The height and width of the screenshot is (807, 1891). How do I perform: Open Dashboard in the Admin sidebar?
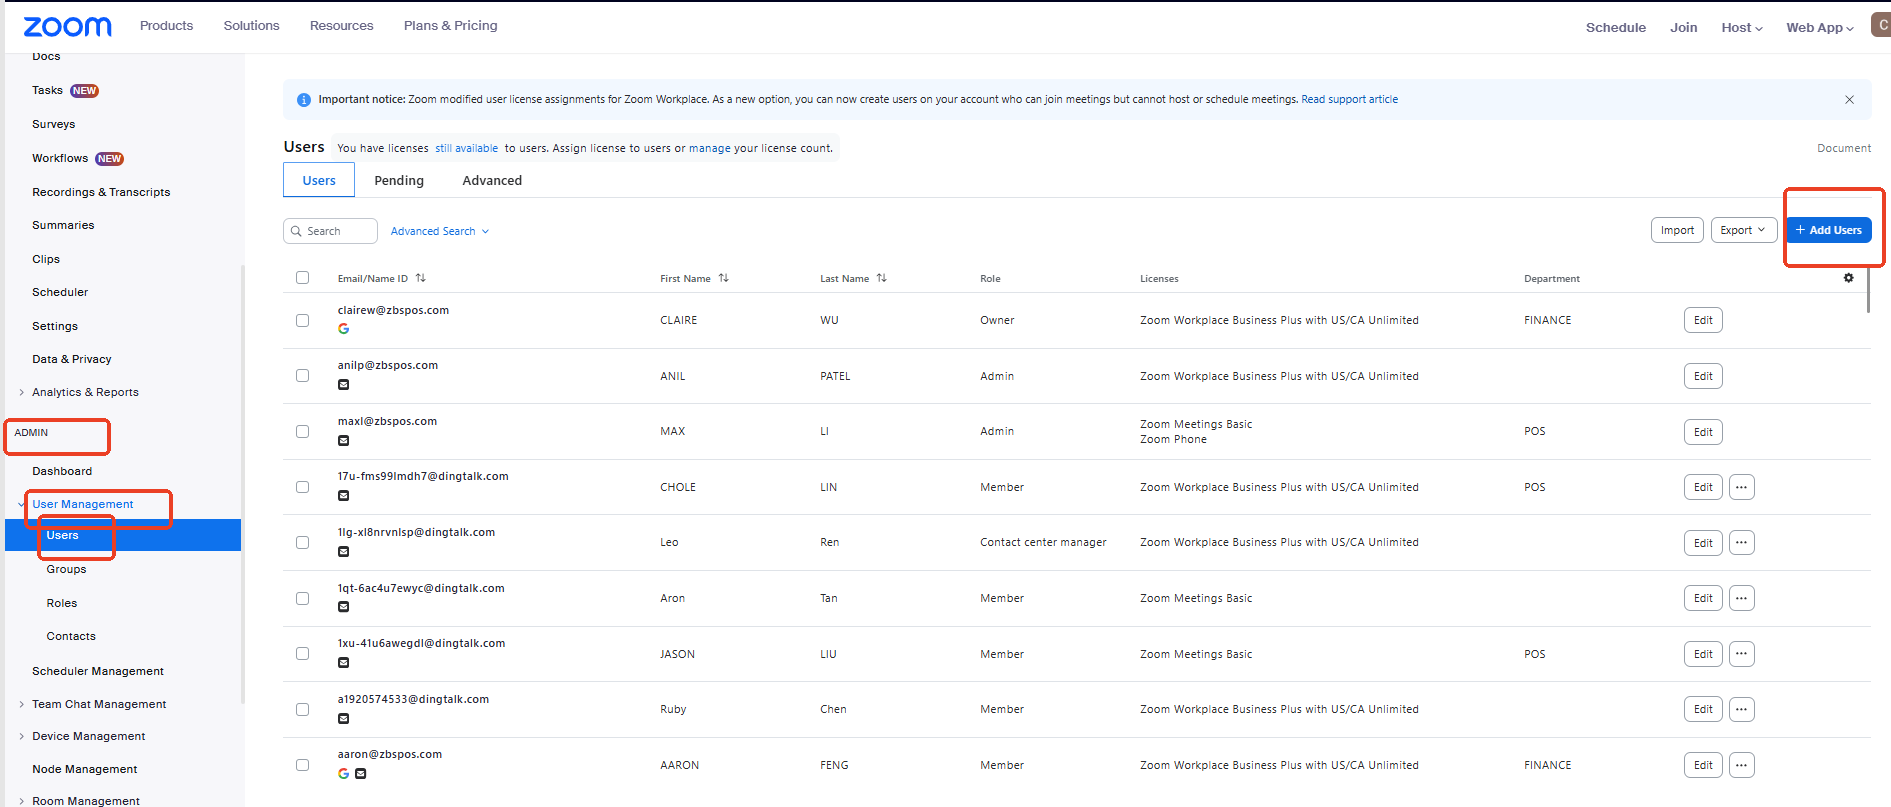pos(62,471)
